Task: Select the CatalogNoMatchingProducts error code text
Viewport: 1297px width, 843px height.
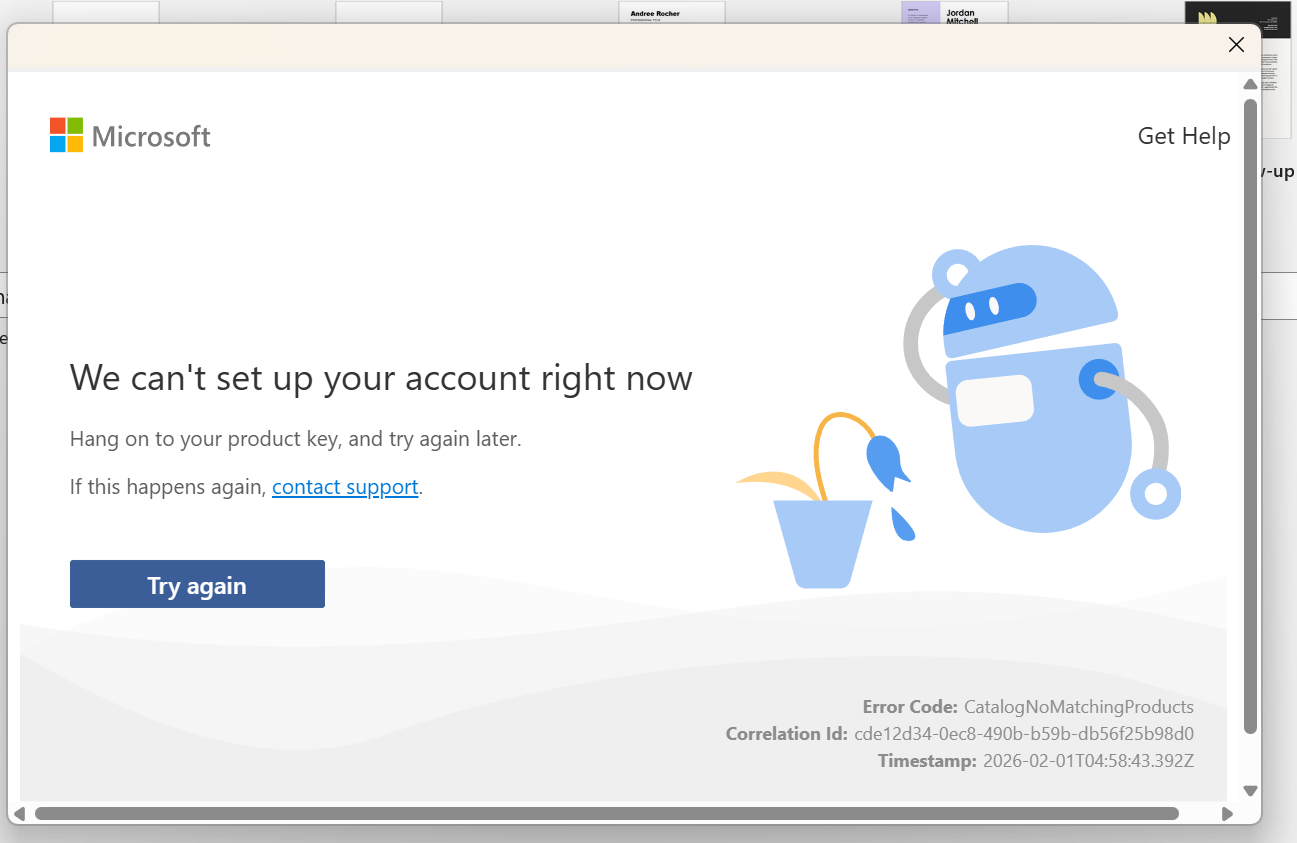Action: (x=1079, y=706)
